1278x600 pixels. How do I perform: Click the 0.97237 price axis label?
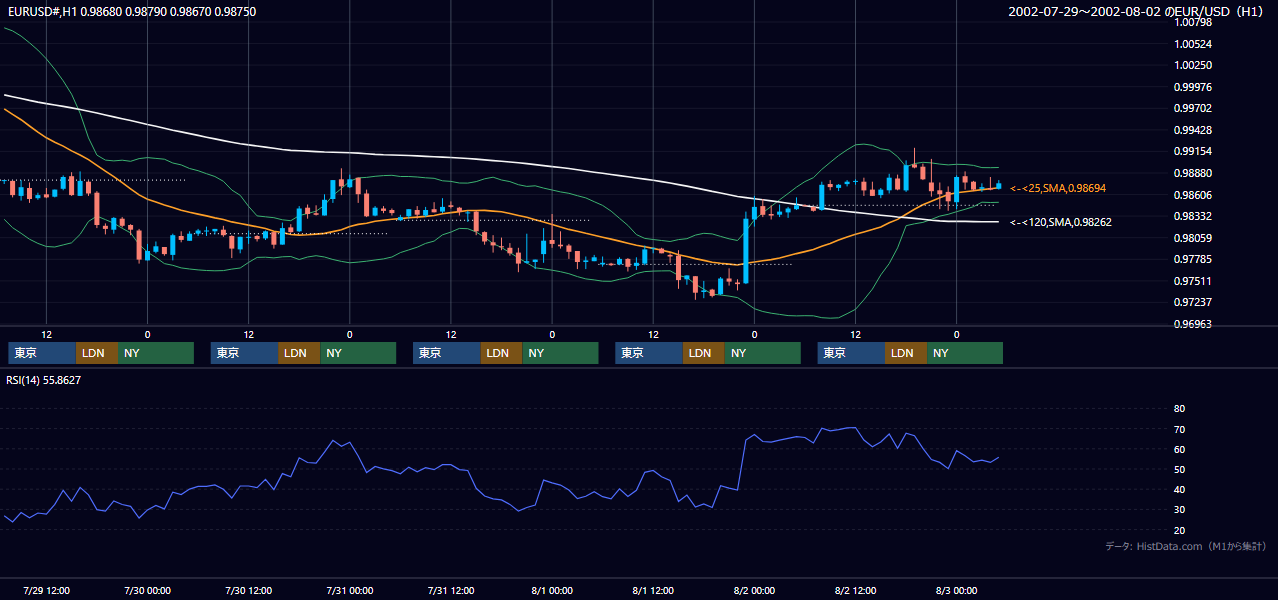[1194, 302]
